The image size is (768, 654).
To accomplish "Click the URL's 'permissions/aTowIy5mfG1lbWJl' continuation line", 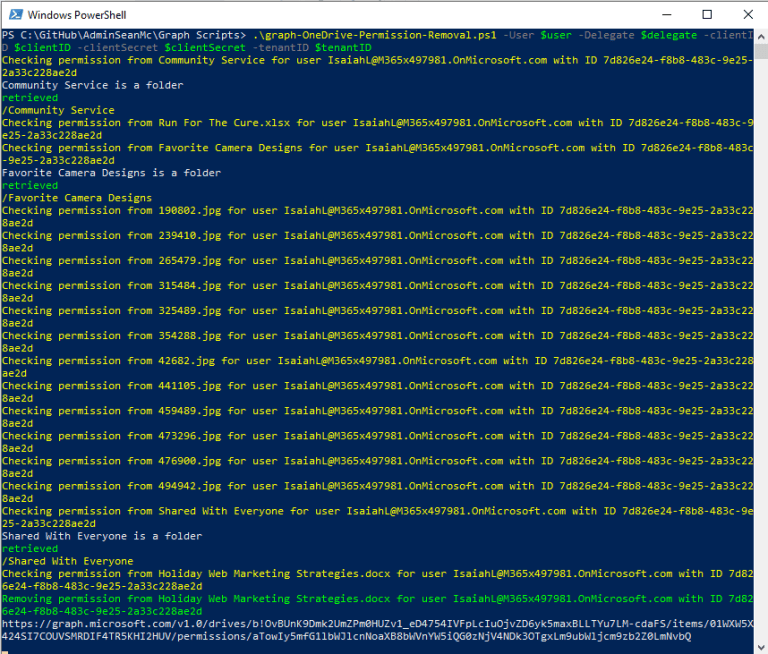I will 346,636.
